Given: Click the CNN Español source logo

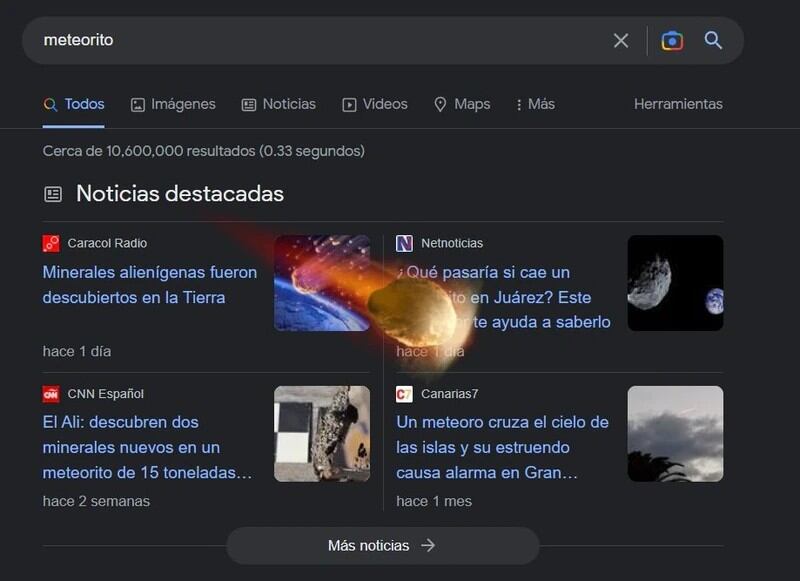Looking at the screenshot, I should [x=51, y=394].
